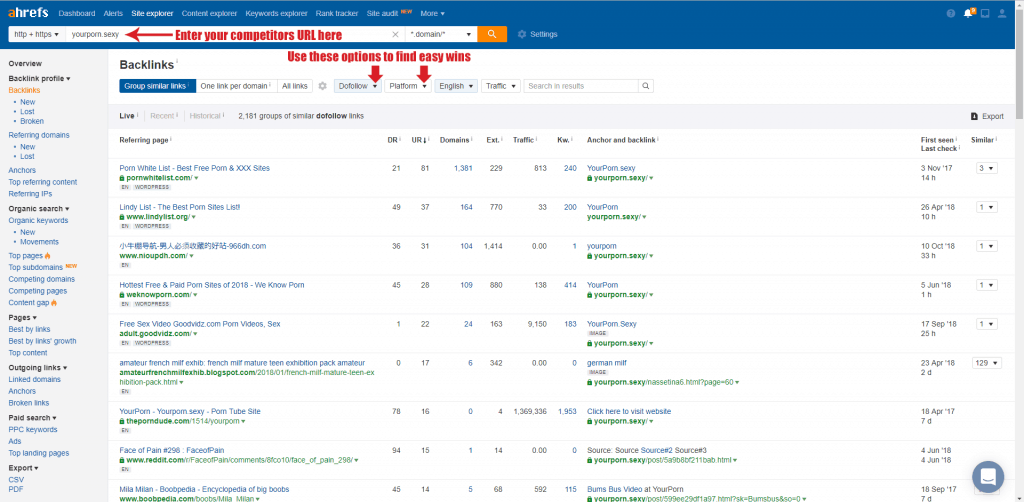Open the help question mark icon
The width and height of the screenshot is (1024, 502).
tap(950, 13)
